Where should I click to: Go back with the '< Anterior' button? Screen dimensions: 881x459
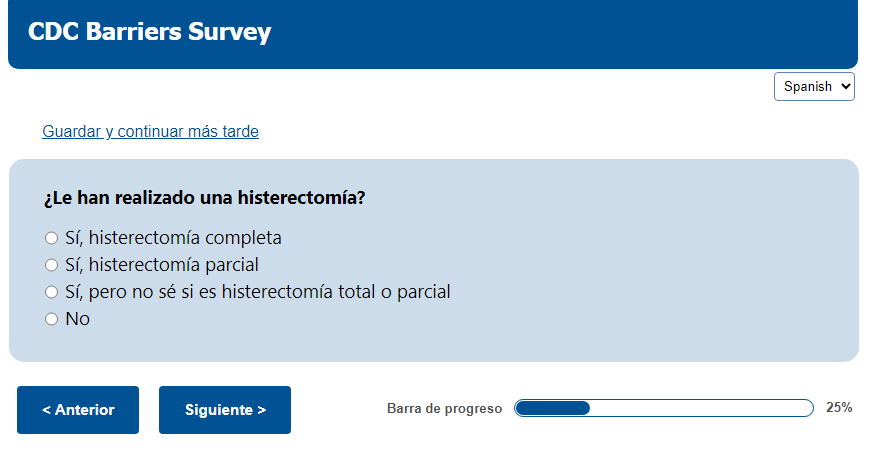pos(78,410)
